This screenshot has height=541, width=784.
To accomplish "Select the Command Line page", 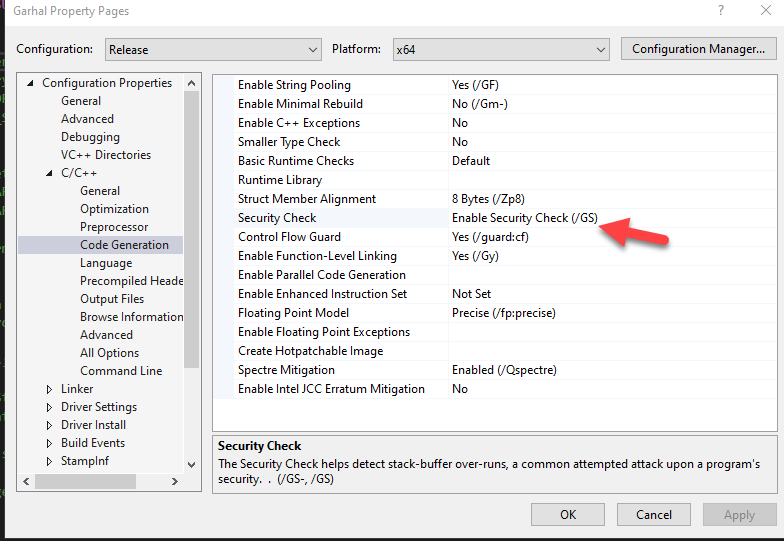I will 121,371.
